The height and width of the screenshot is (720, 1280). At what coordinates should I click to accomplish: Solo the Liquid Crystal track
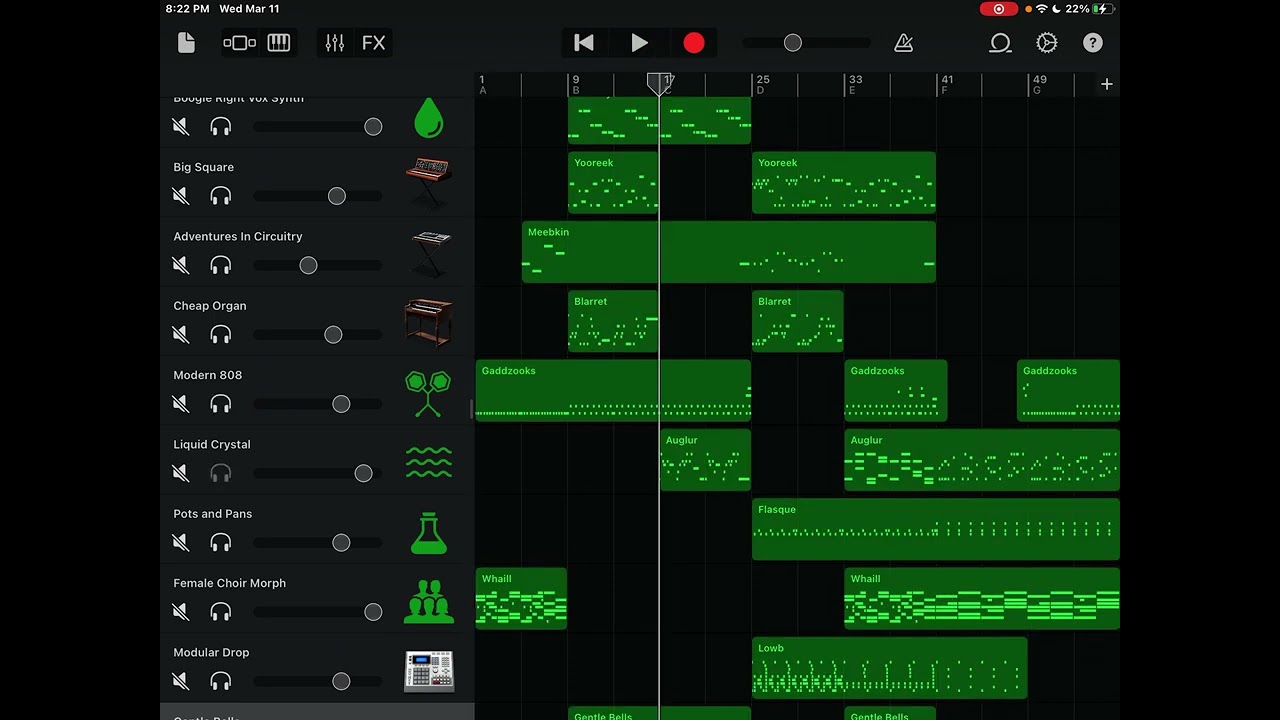[221, 473]
